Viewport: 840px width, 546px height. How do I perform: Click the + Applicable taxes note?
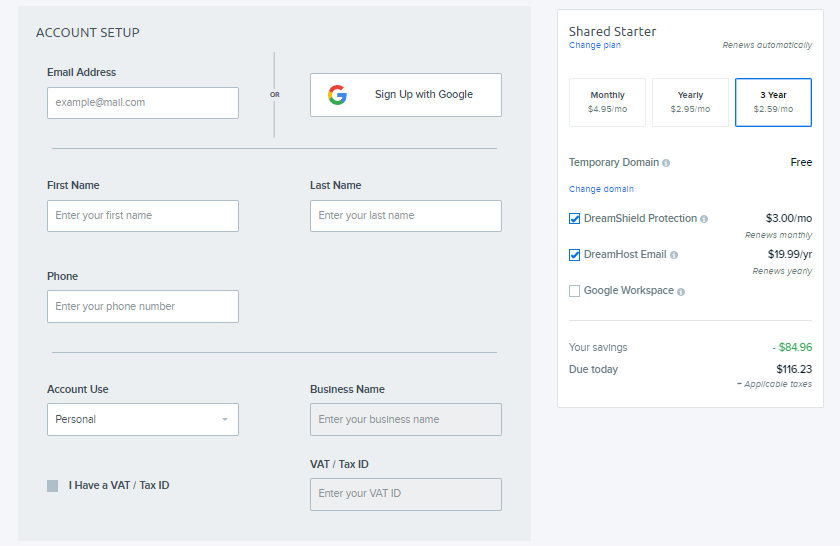(774, 384)
